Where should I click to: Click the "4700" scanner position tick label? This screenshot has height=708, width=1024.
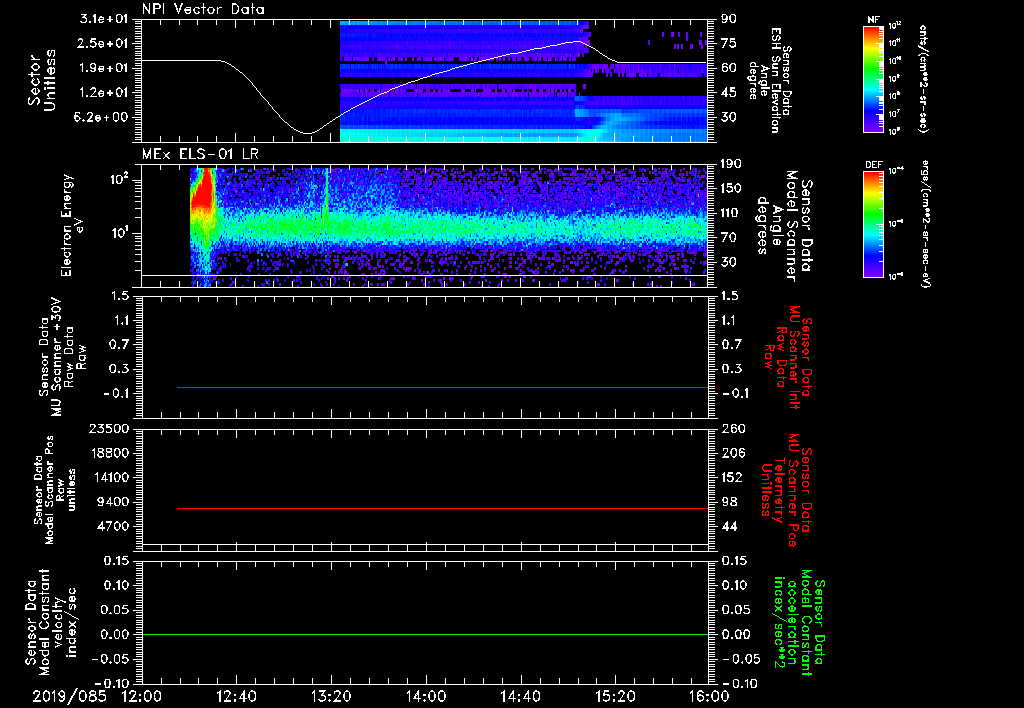pyautogui.click(x=114, y=526)
